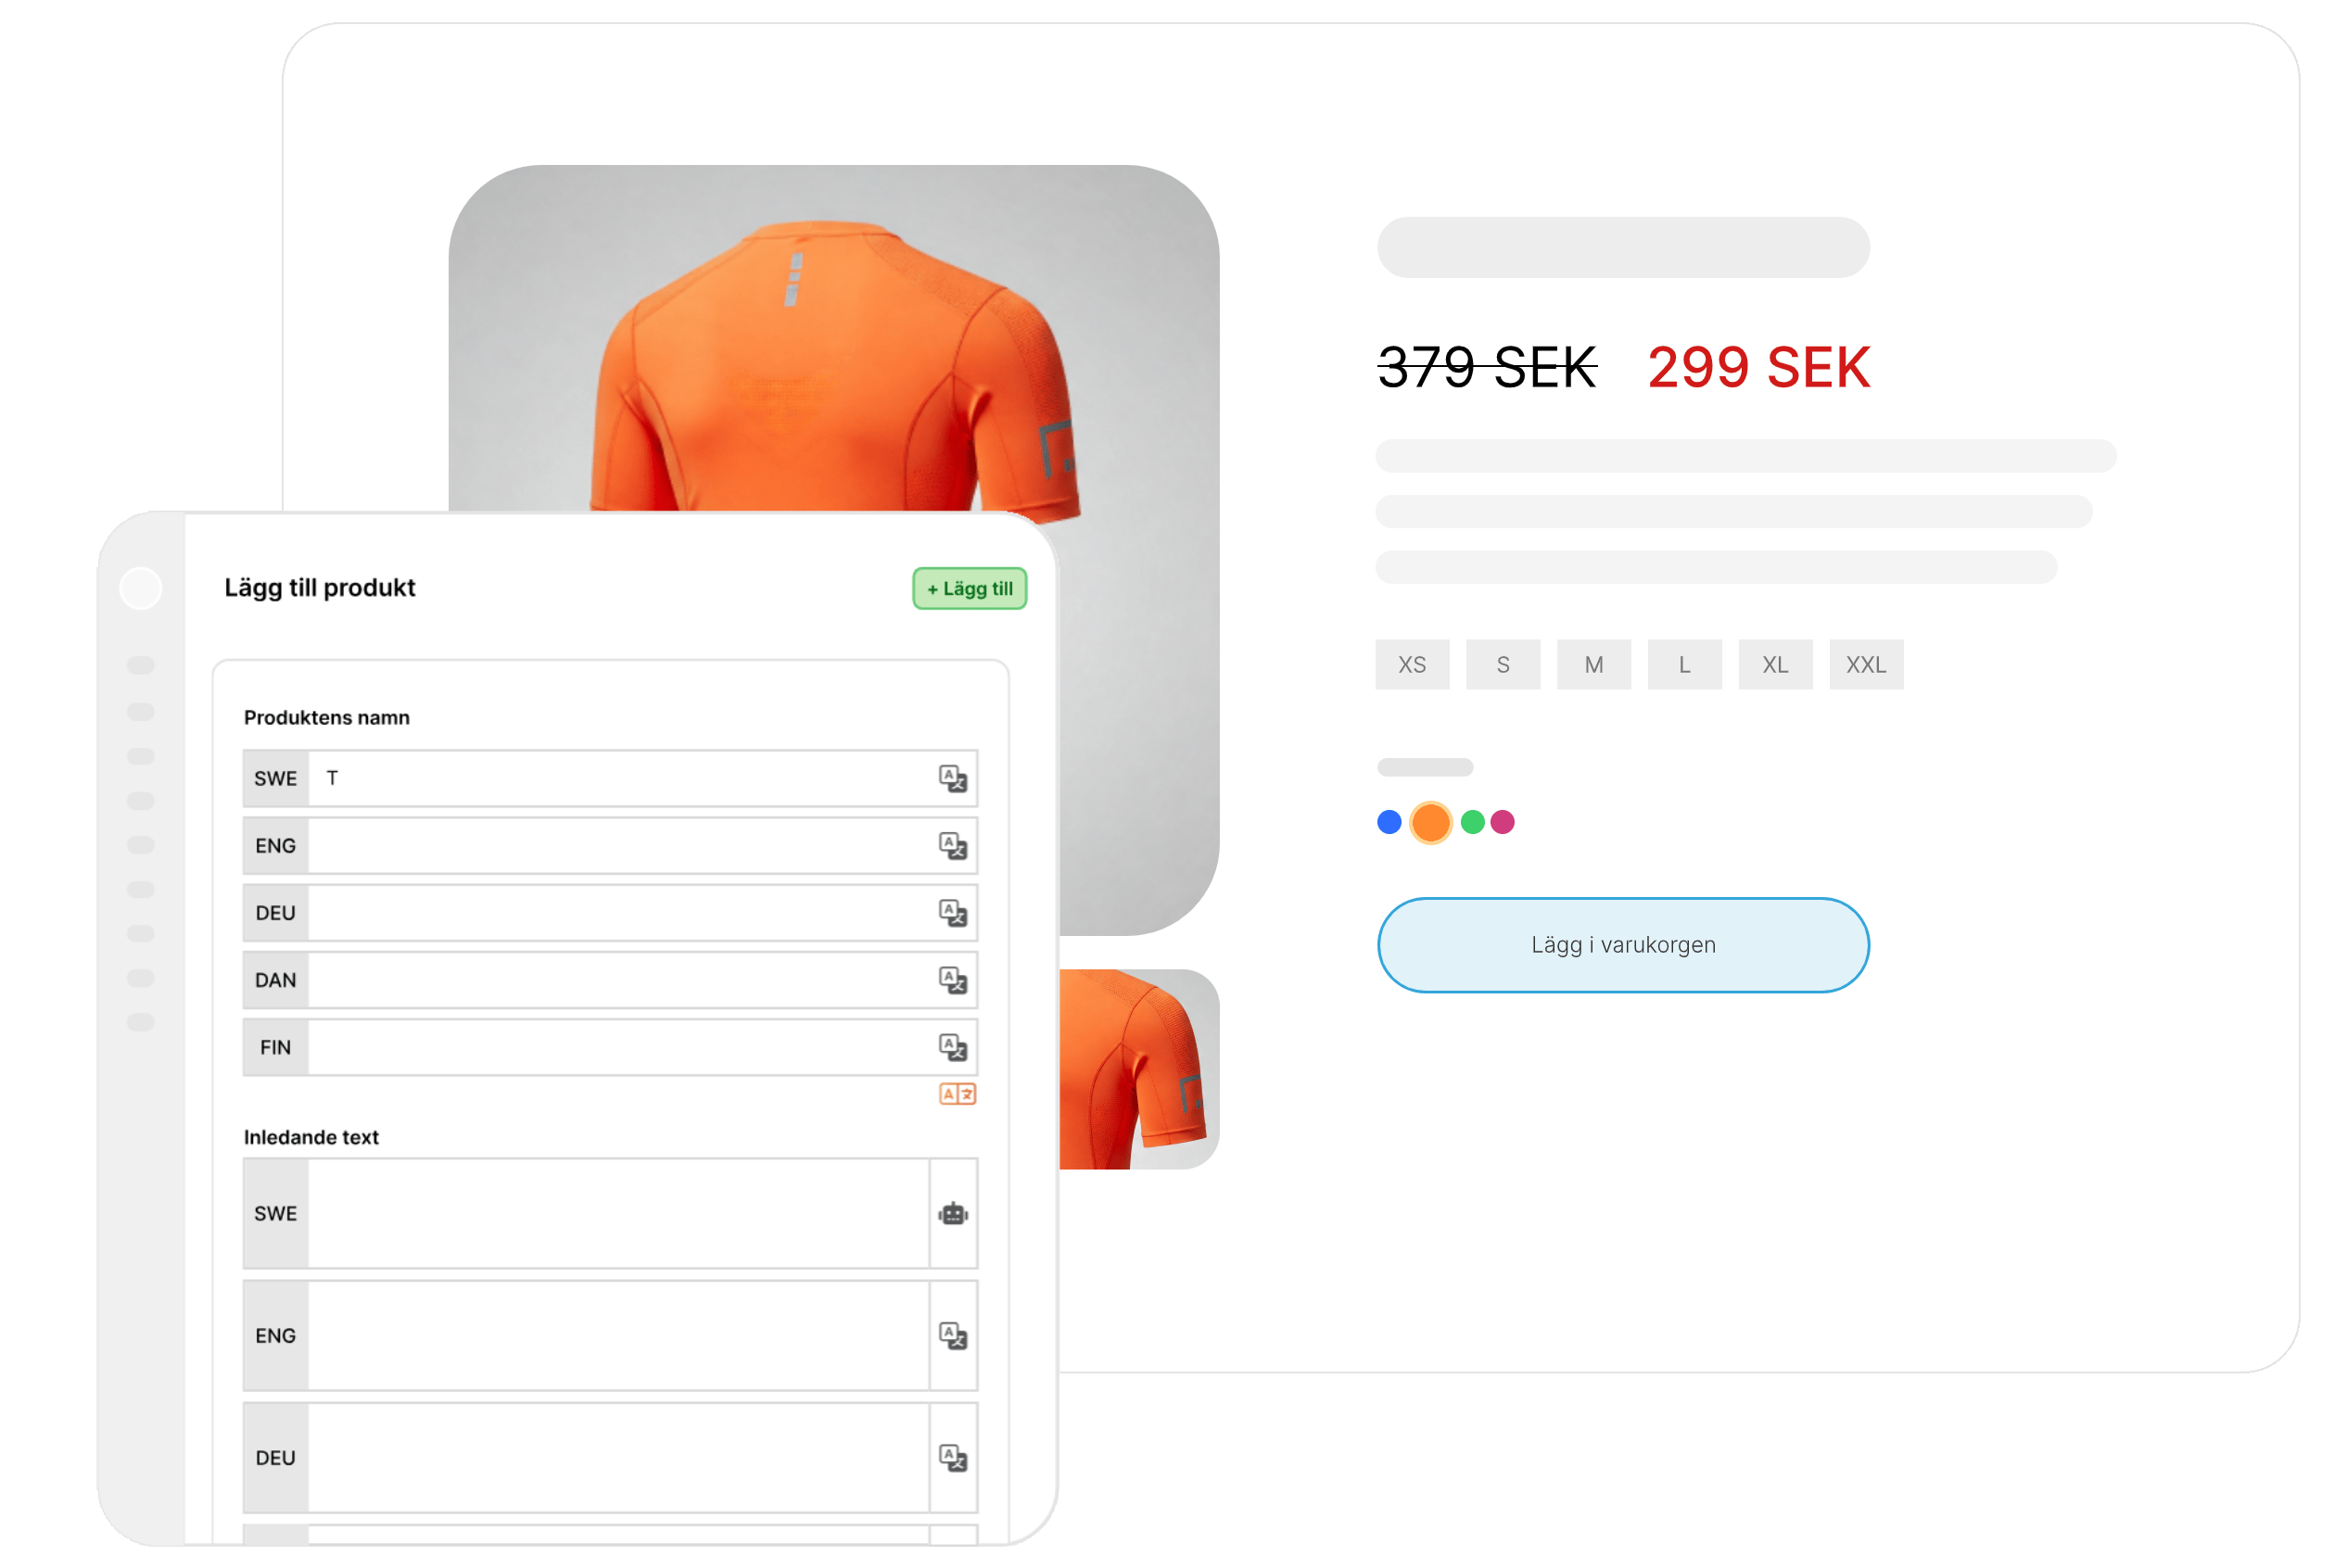Click translate icon in ENG product name row
Image resolution: width=2347 pixels, height=1568 pixels.
952,846
